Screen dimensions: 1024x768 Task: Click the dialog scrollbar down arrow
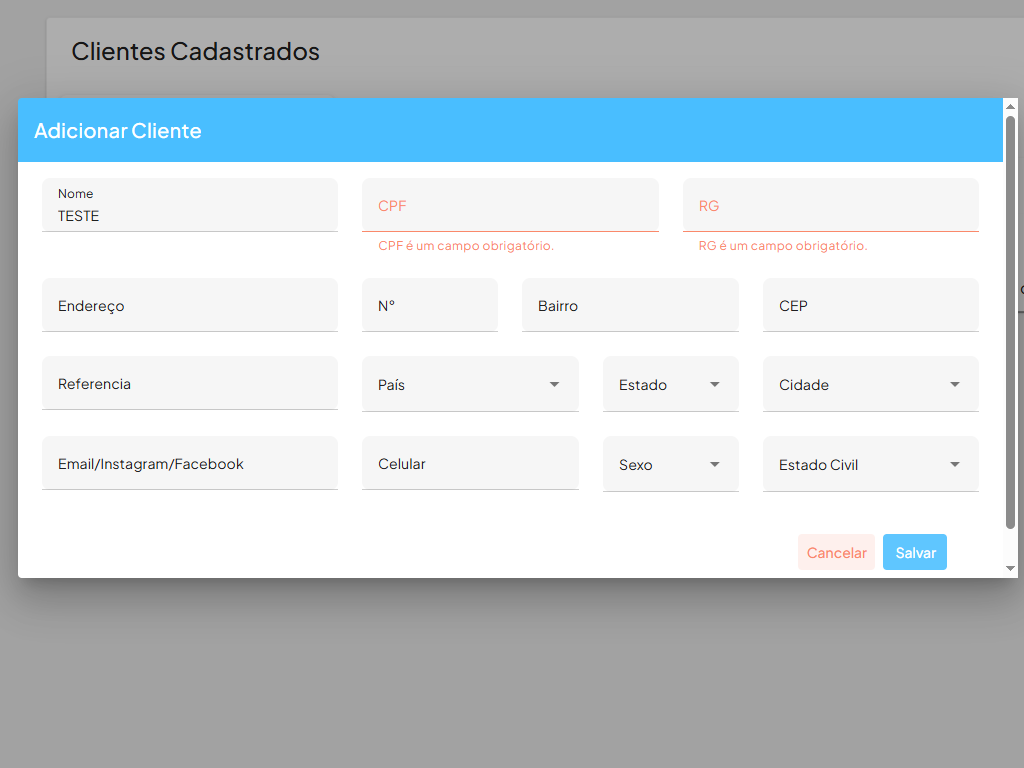1010,568
